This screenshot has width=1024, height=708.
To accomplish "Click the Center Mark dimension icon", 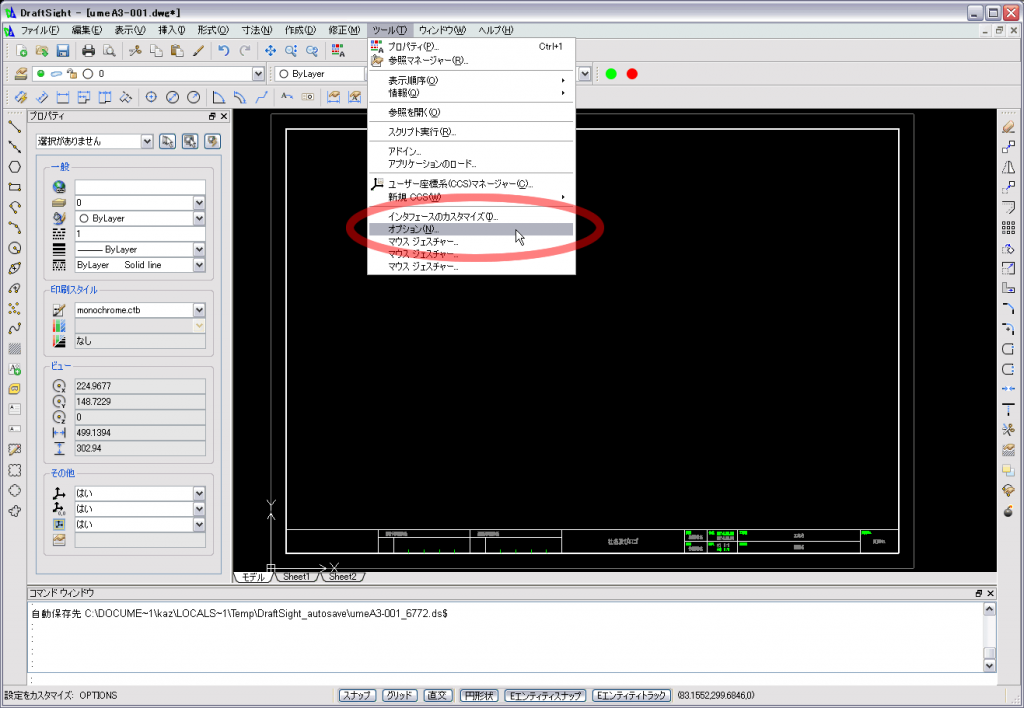I will coord(152,97).
